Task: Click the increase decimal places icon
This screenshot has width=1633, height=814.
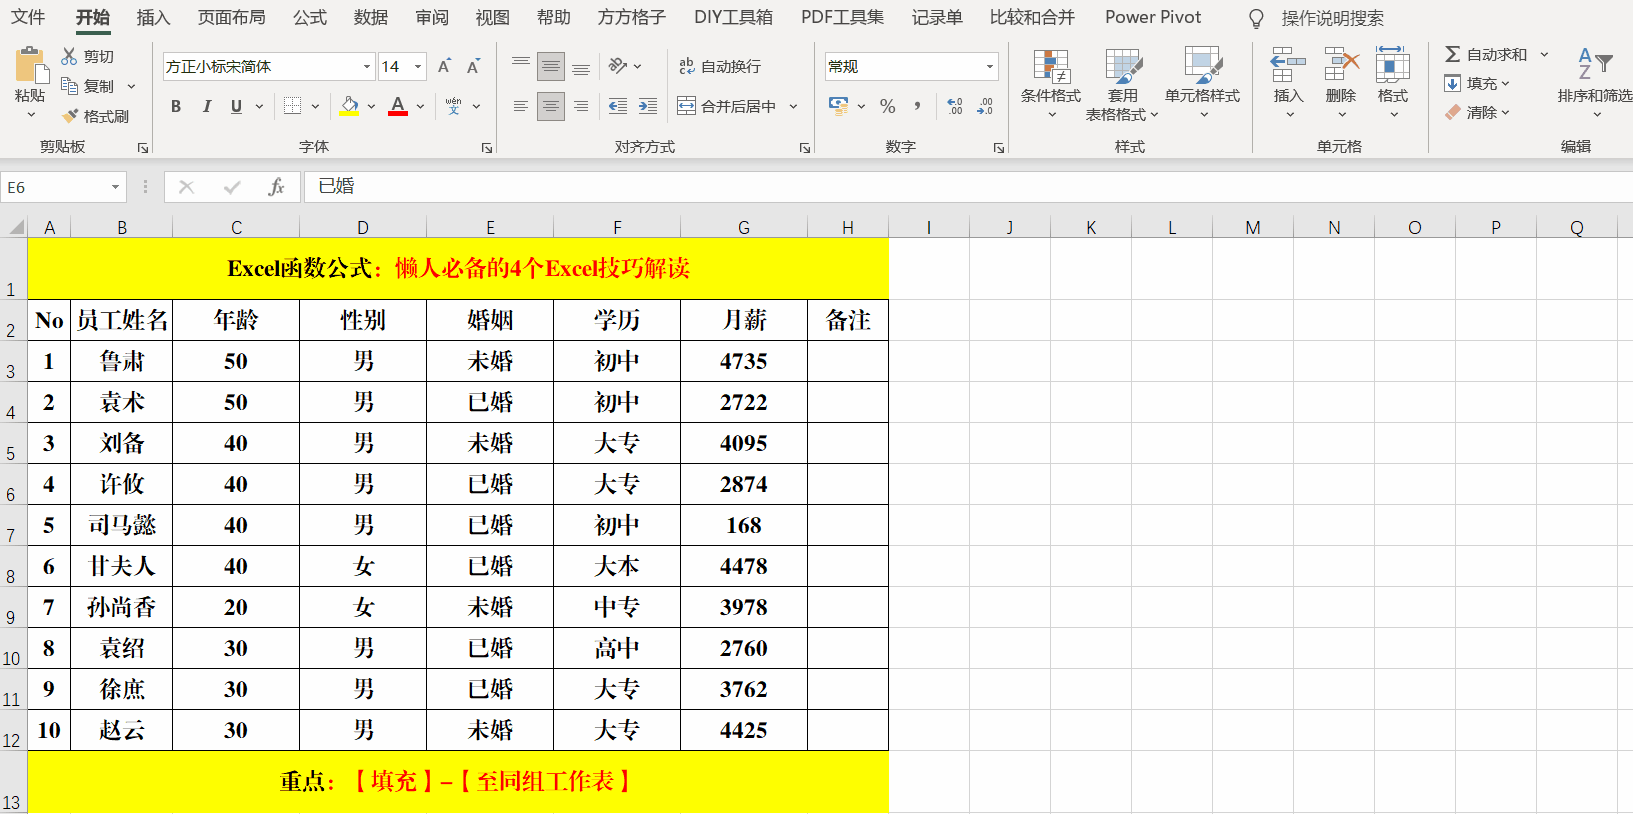Action: tap(954, 106)
